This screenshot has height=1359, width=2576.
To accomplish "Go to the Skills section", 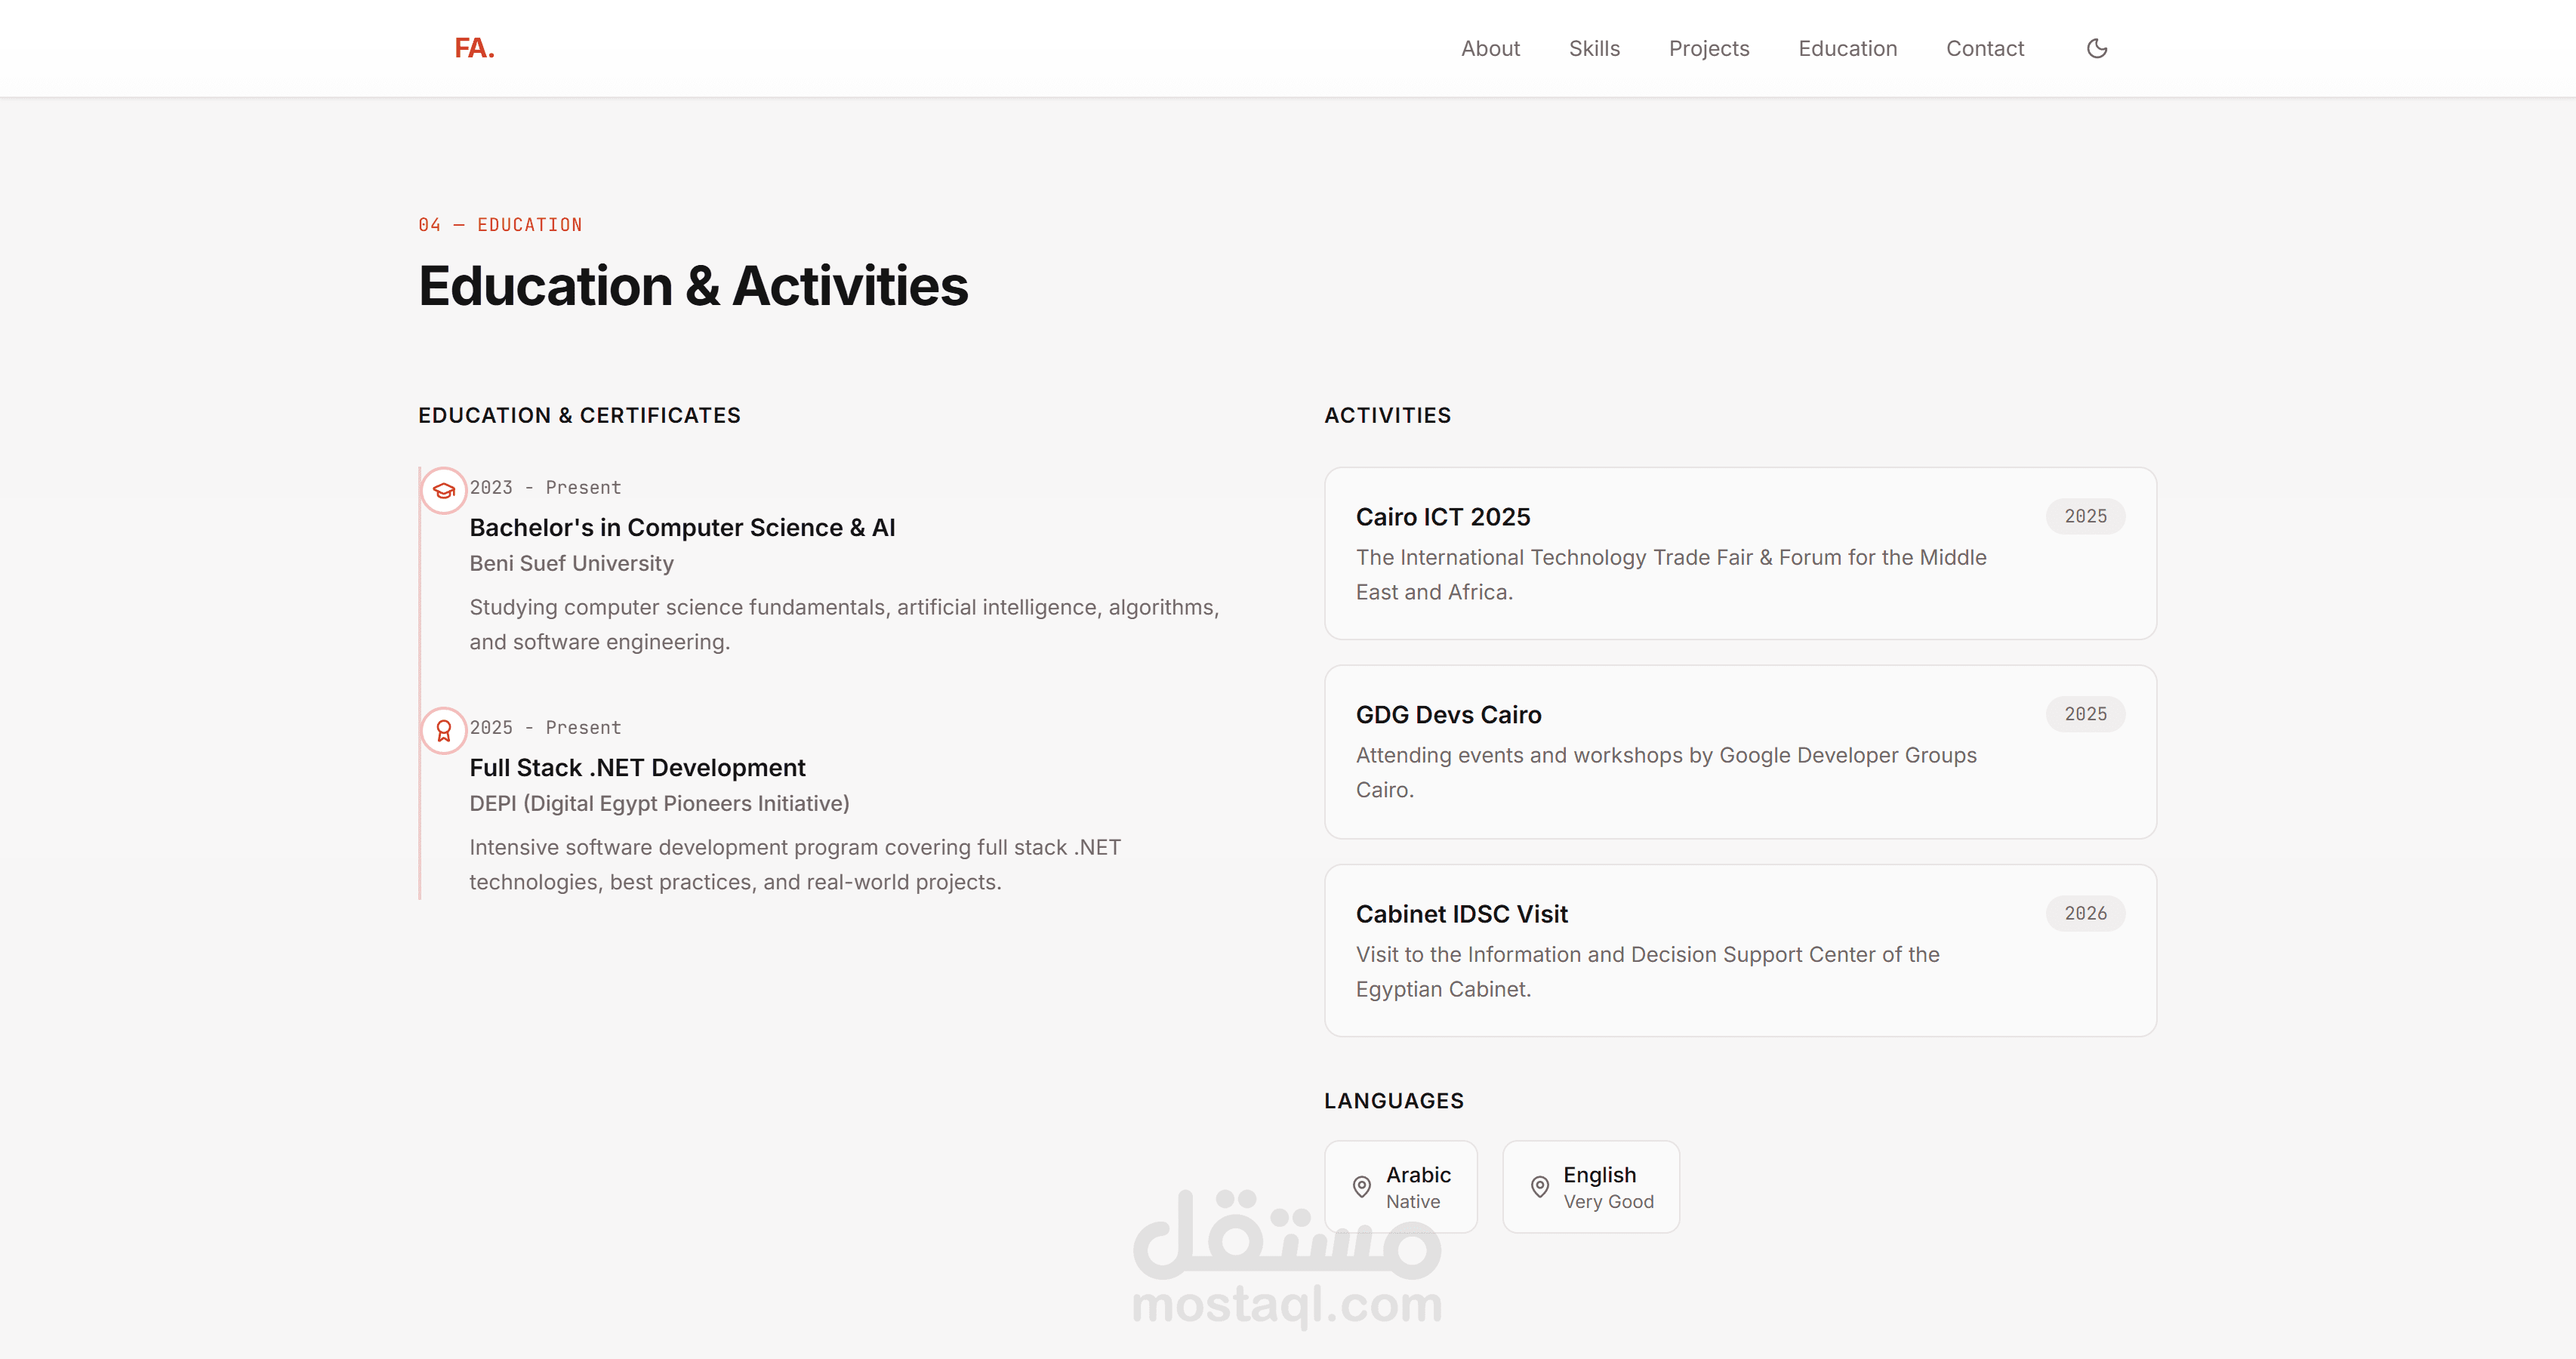I will point(1594,48).
